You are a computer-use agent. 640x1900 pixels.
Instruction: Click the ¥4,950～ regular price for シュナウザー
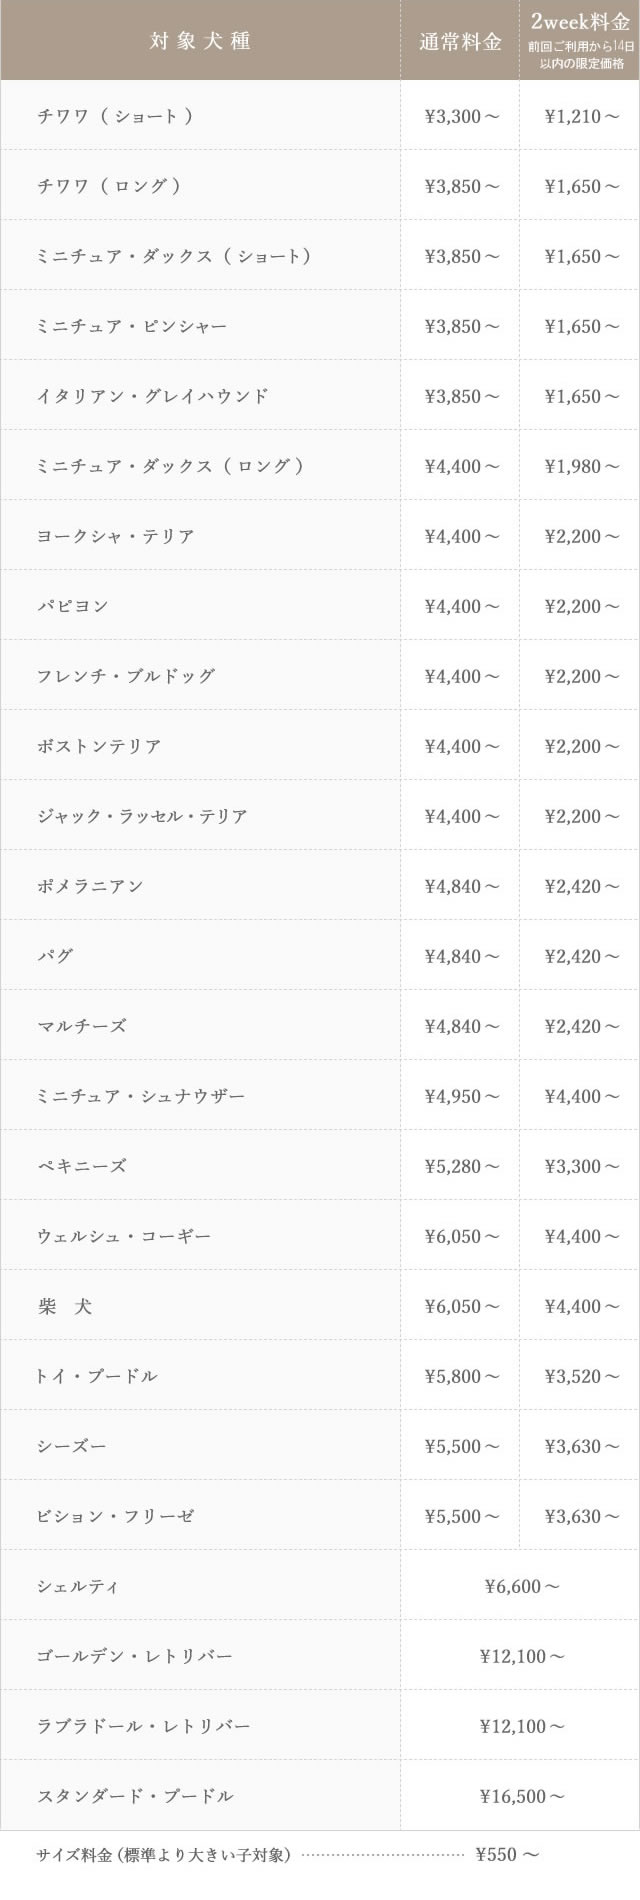(x=462, y=1096)
